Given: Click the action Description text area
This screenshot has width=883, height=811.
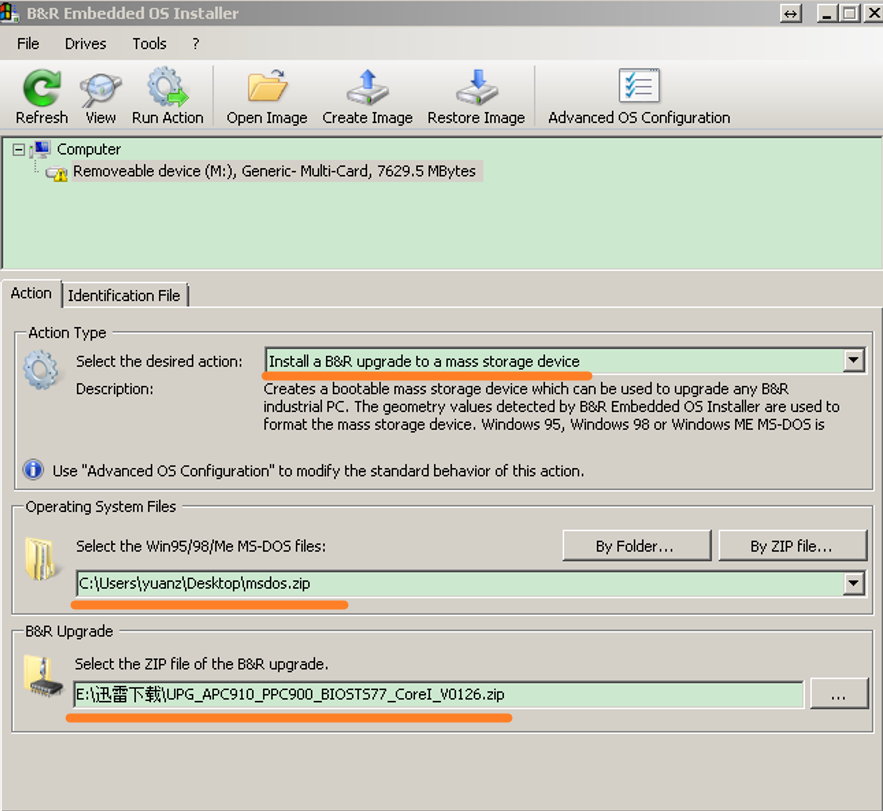Looking at the screenshot, I should 552,407.
